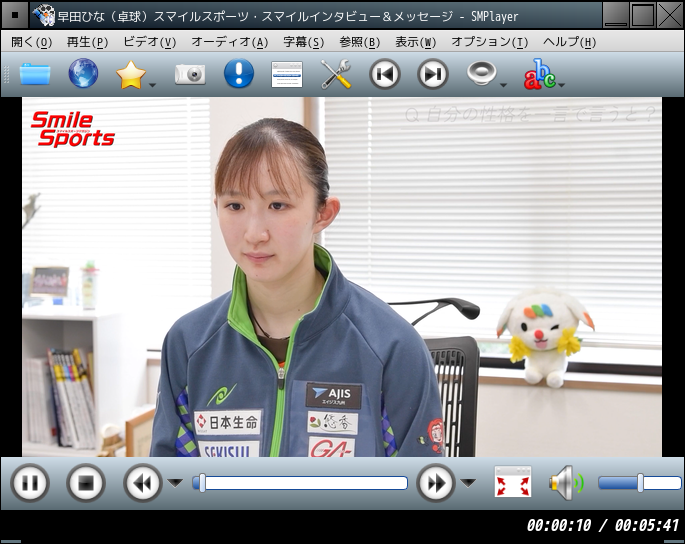Click the SMPlayer application icon in title bar
The height and width of the screenshot is (544, 685).
coord(44,16)
